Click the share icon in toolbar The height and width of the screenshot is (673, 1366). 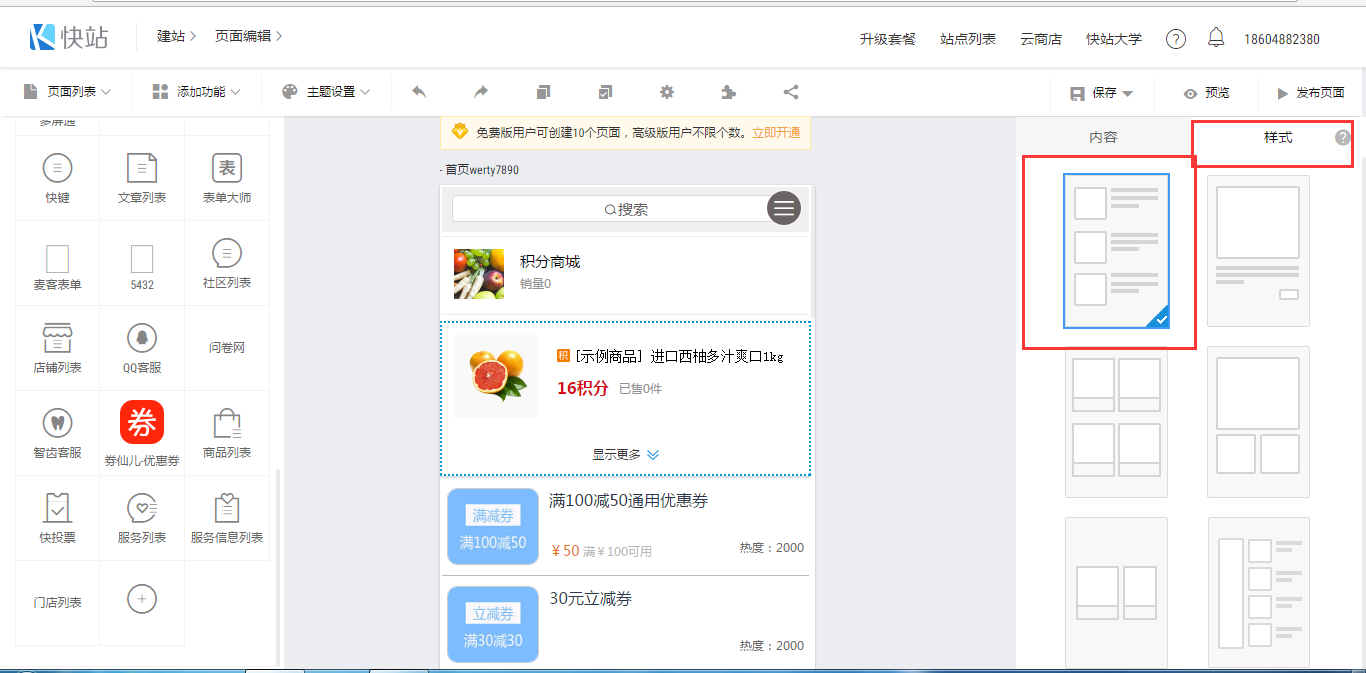[x=791, y=92]
